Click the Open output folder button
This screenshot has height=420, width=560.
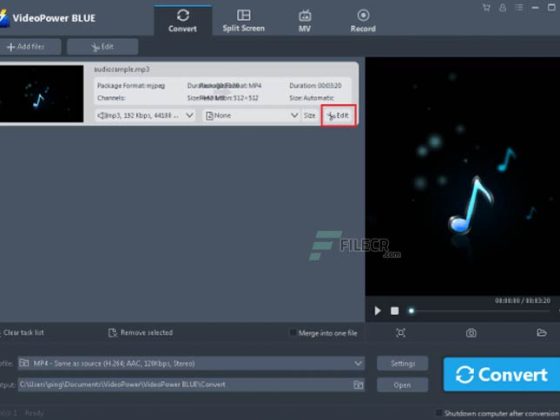402,385
